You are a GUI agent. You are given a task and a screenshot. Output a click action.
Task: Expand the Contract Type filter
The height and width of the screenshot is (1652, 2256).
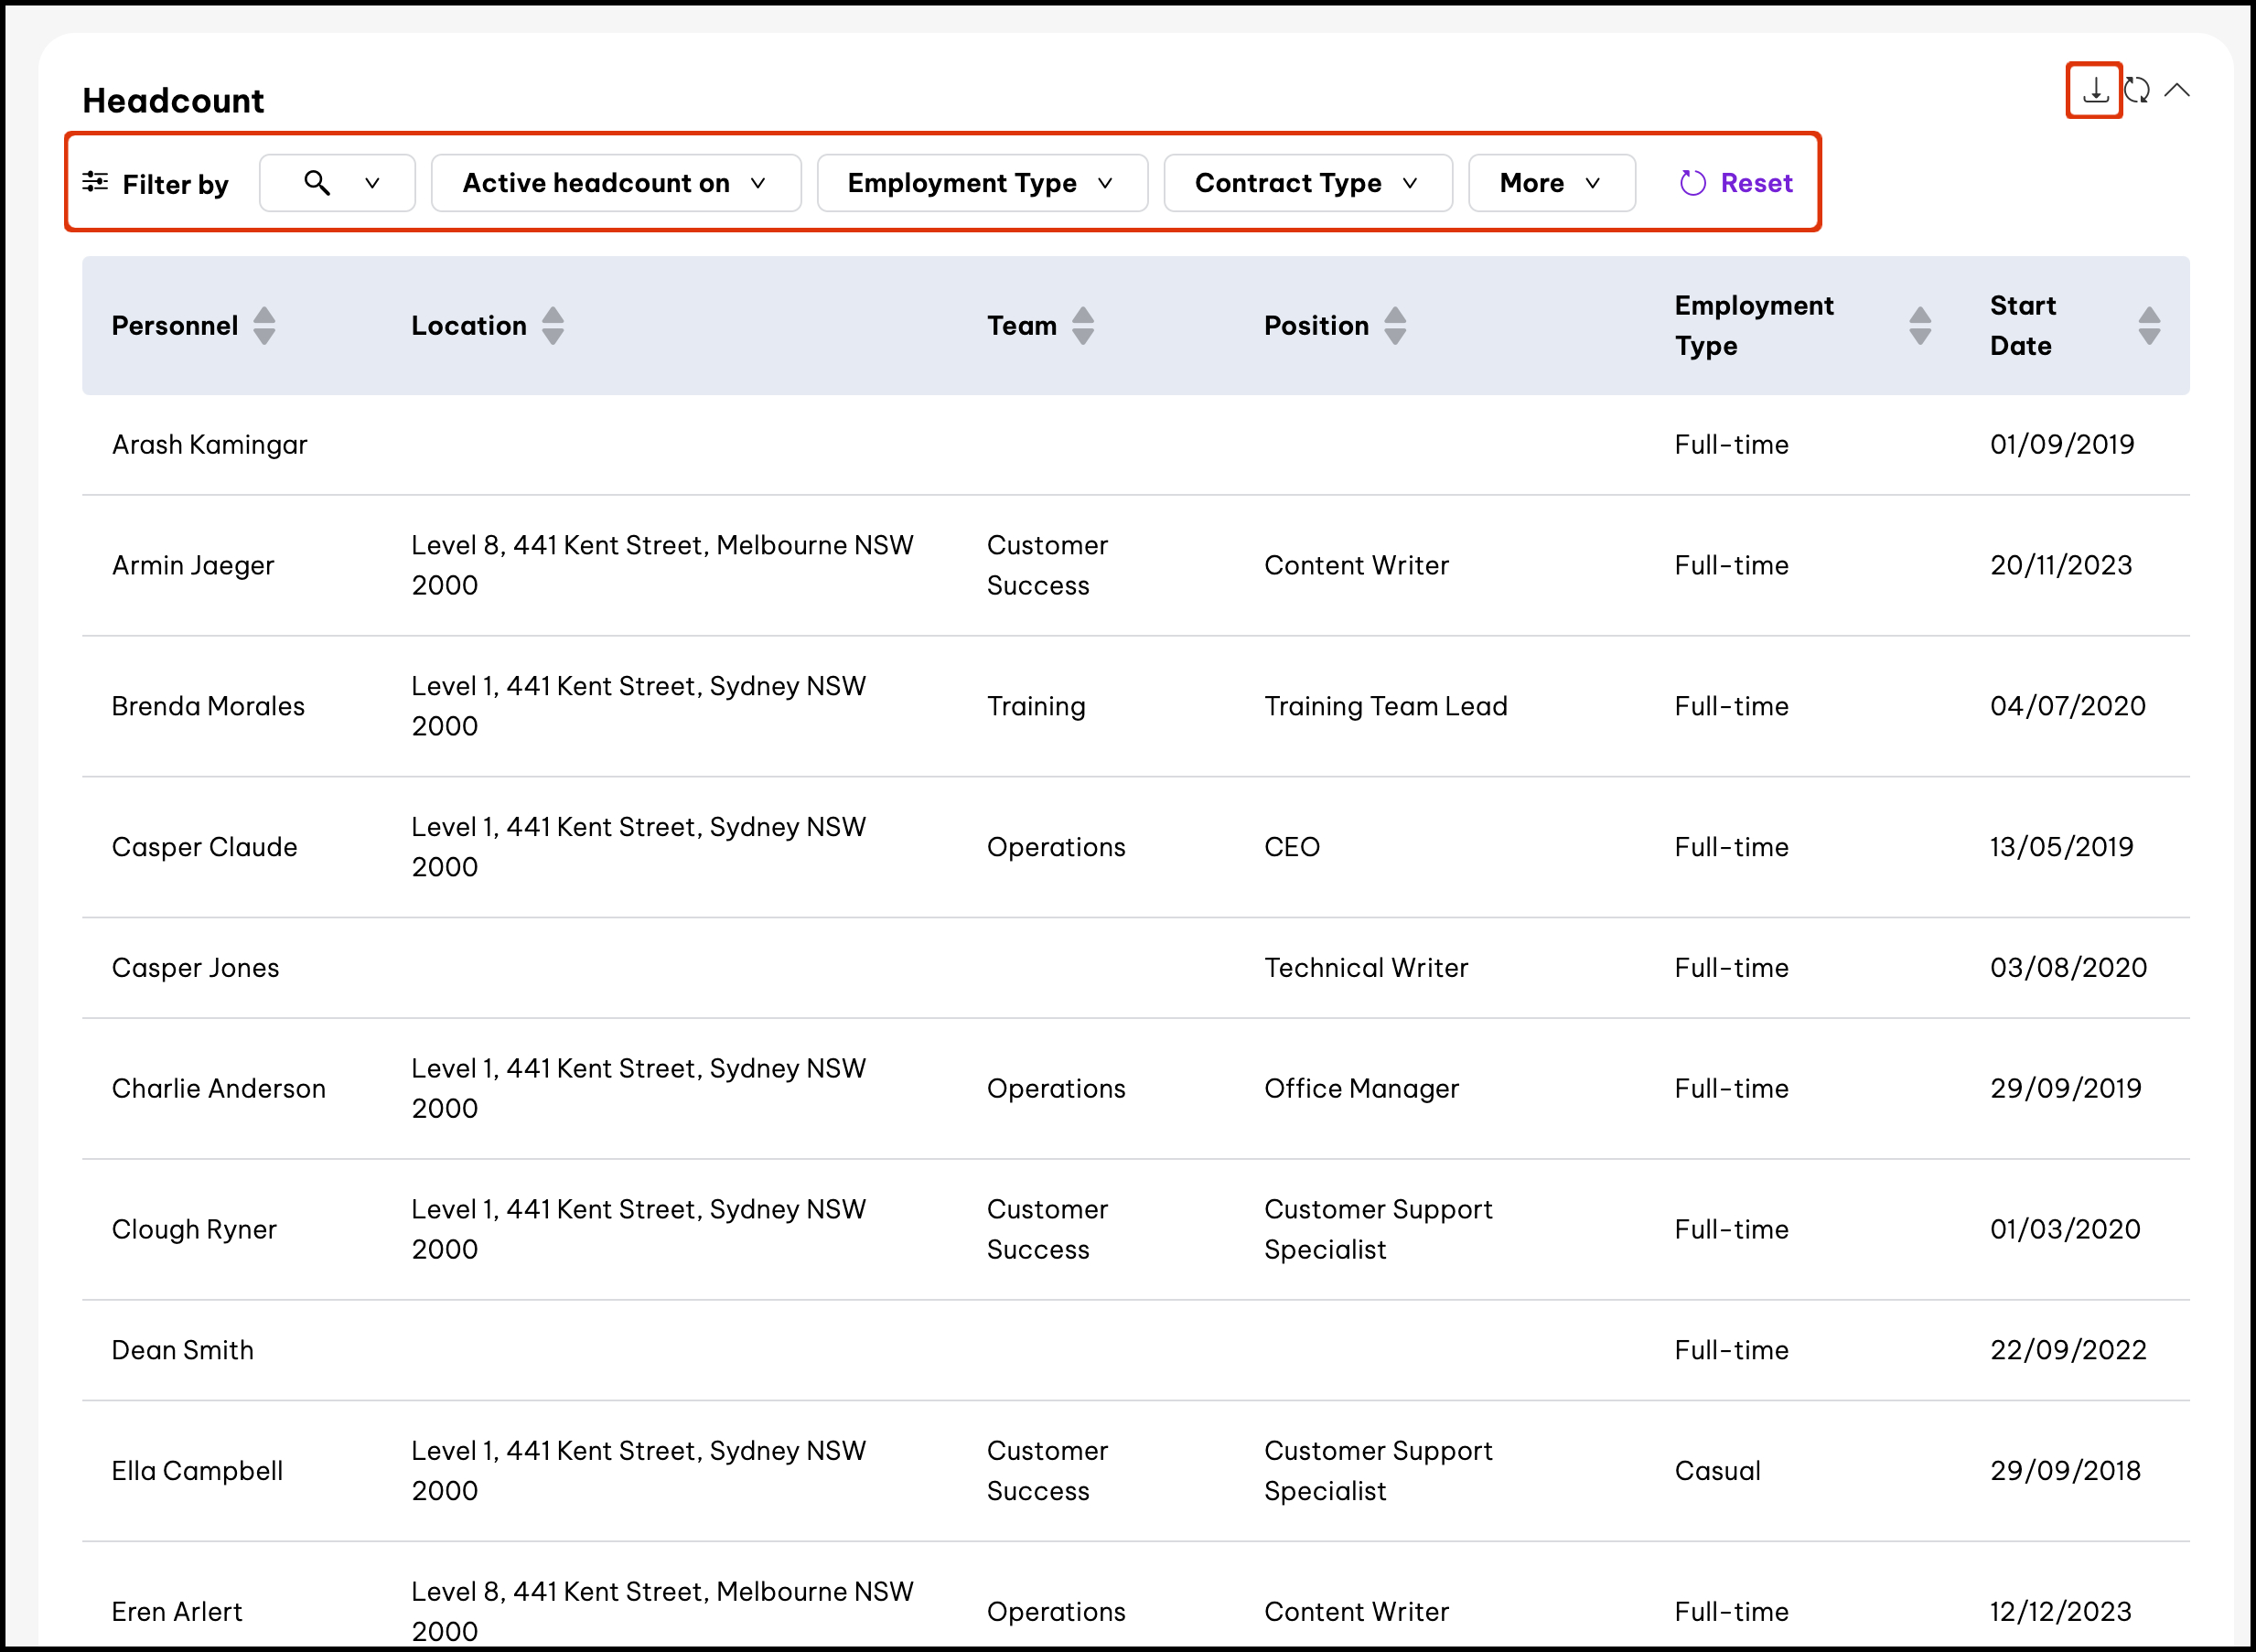(x=1308, y=183)
